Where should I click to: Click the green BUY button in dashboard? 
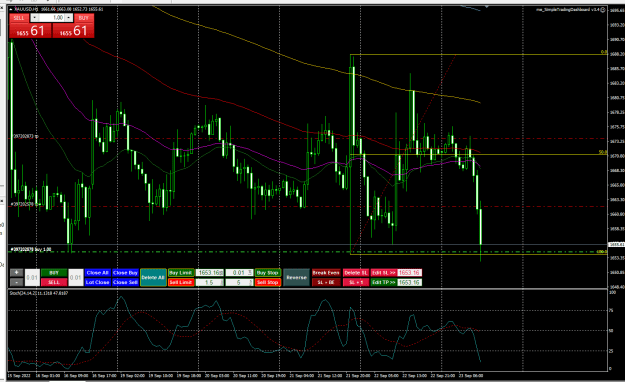[x=54, y=273]
